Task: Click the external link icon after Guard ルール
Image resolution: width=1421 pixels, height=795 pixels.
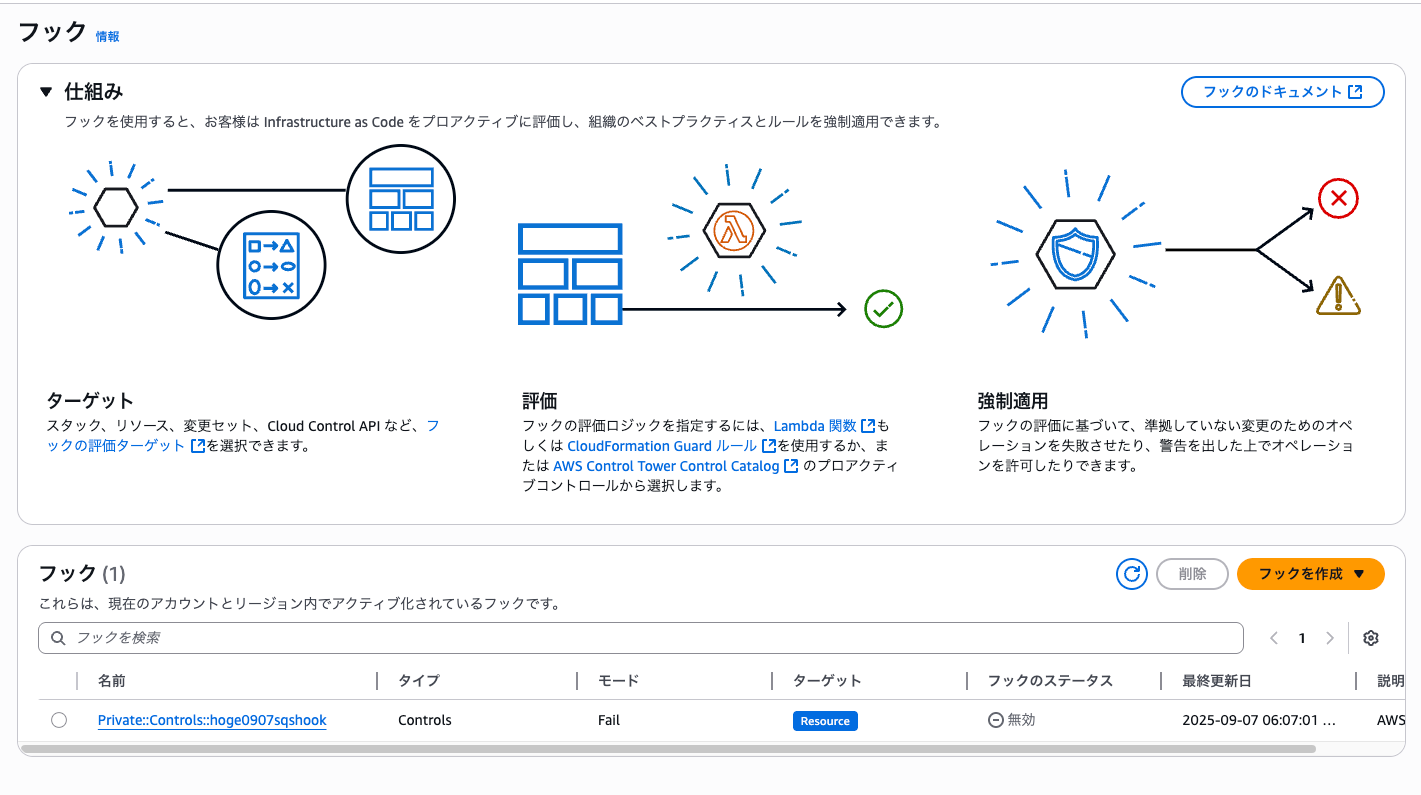Action: click(769, 446)
